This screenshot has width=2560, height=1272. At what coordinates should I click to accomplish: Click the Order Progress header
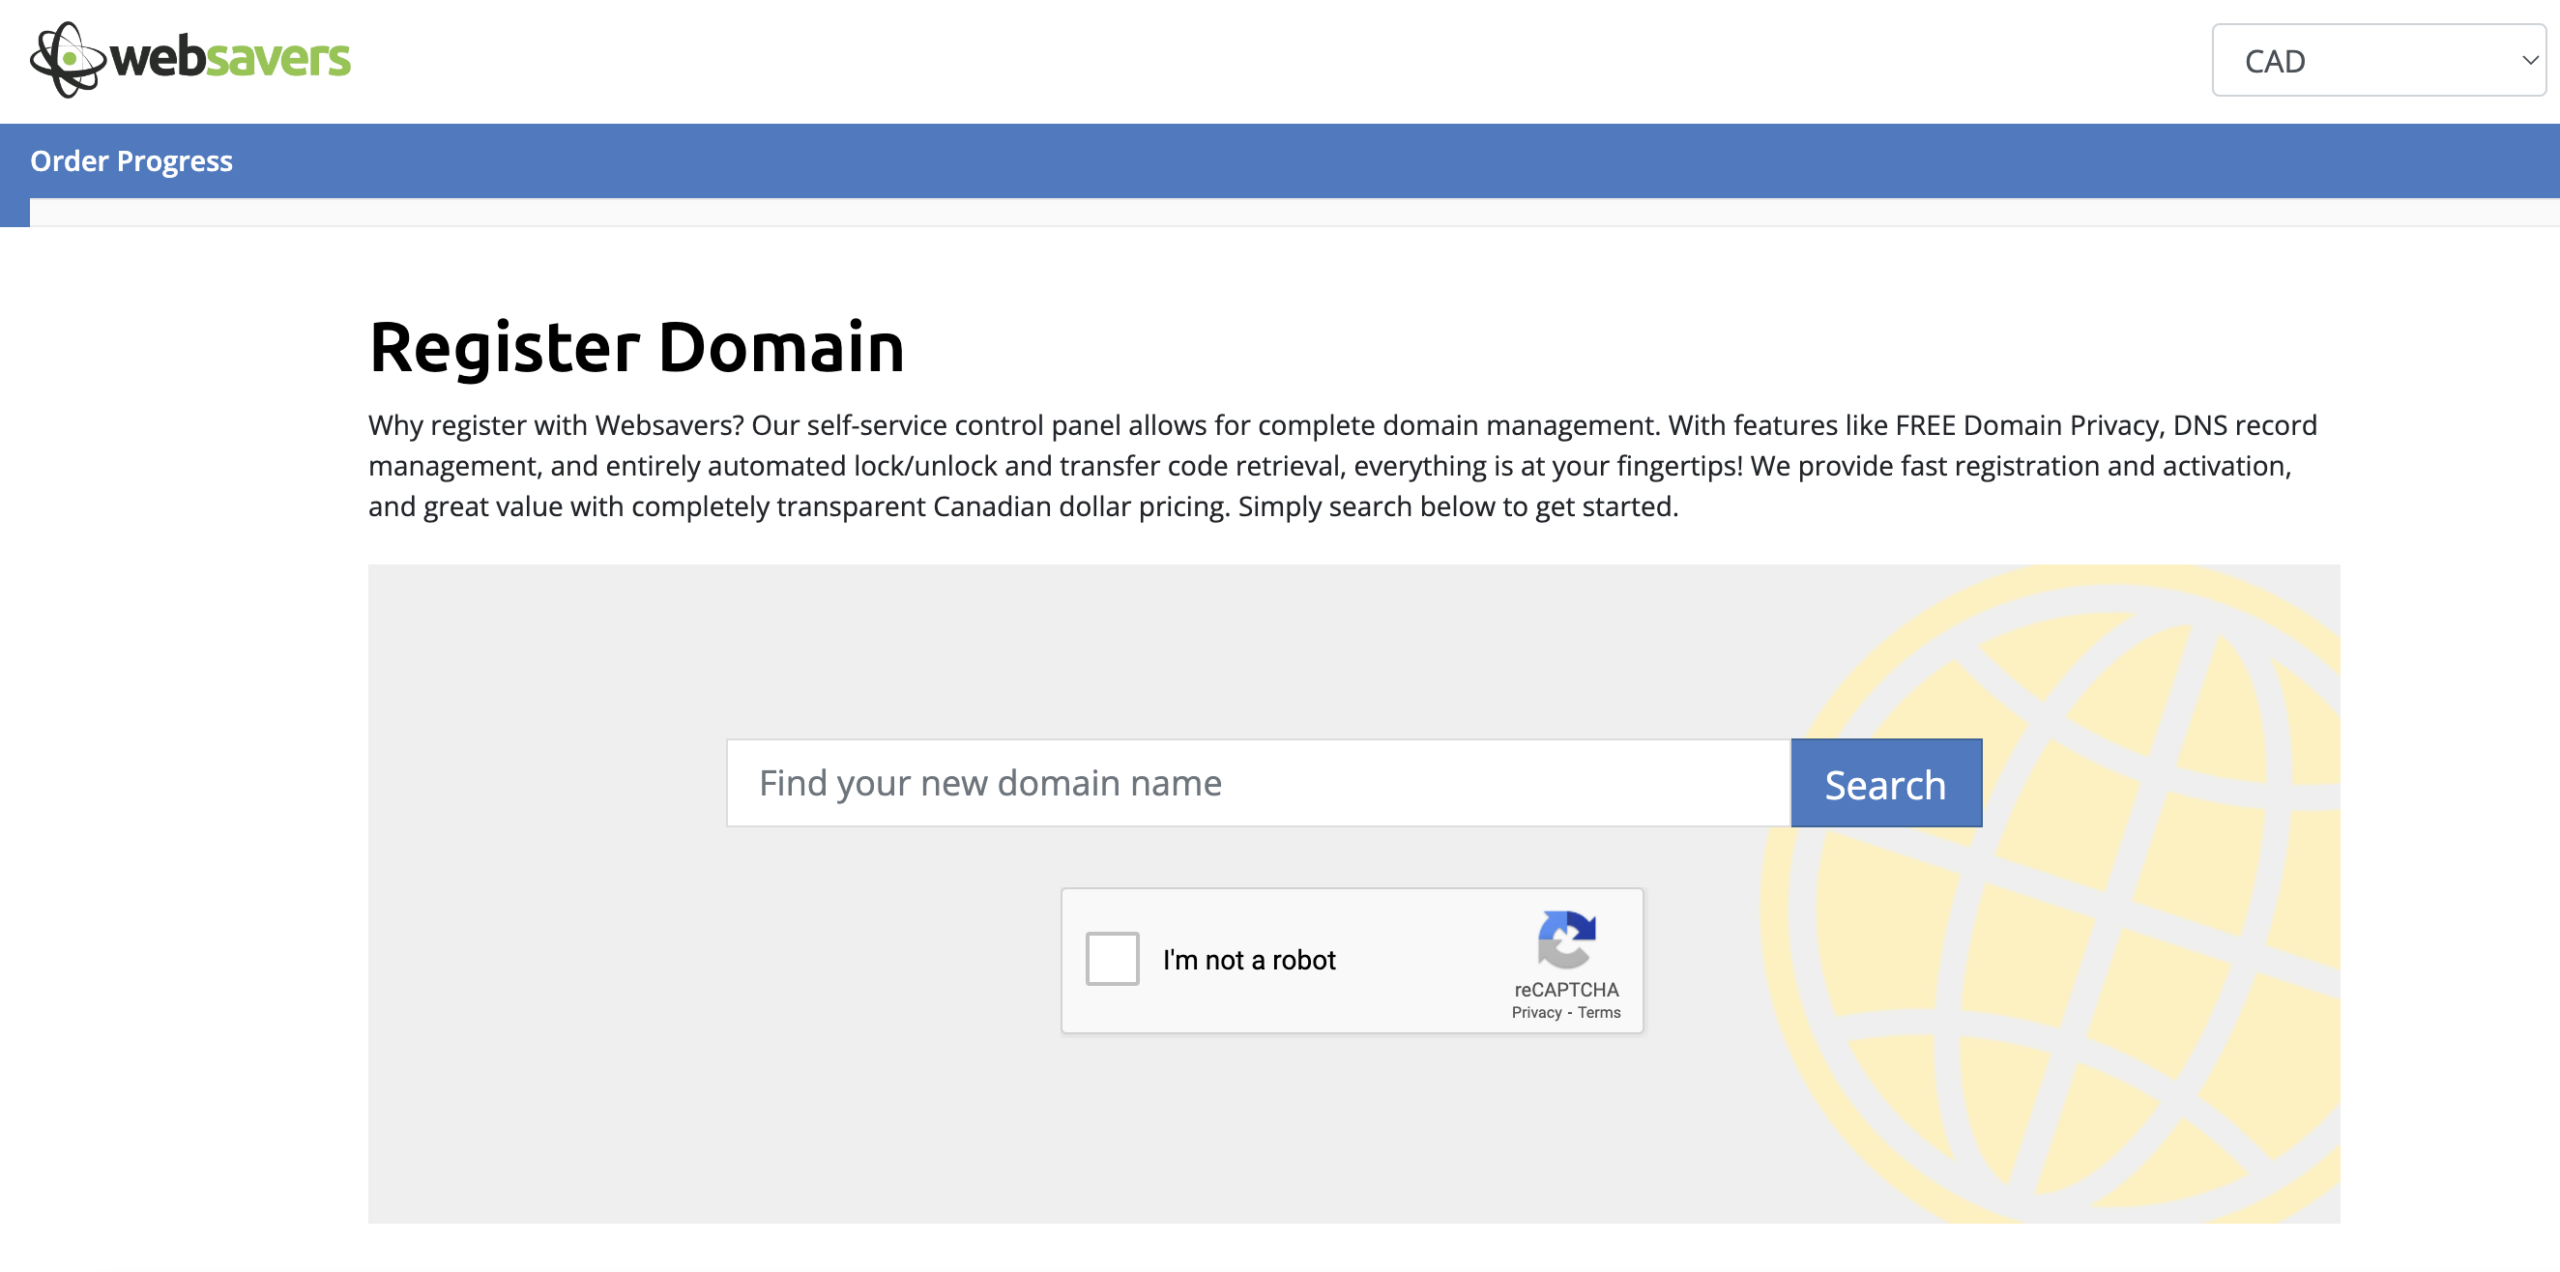[x=131, y=161]
